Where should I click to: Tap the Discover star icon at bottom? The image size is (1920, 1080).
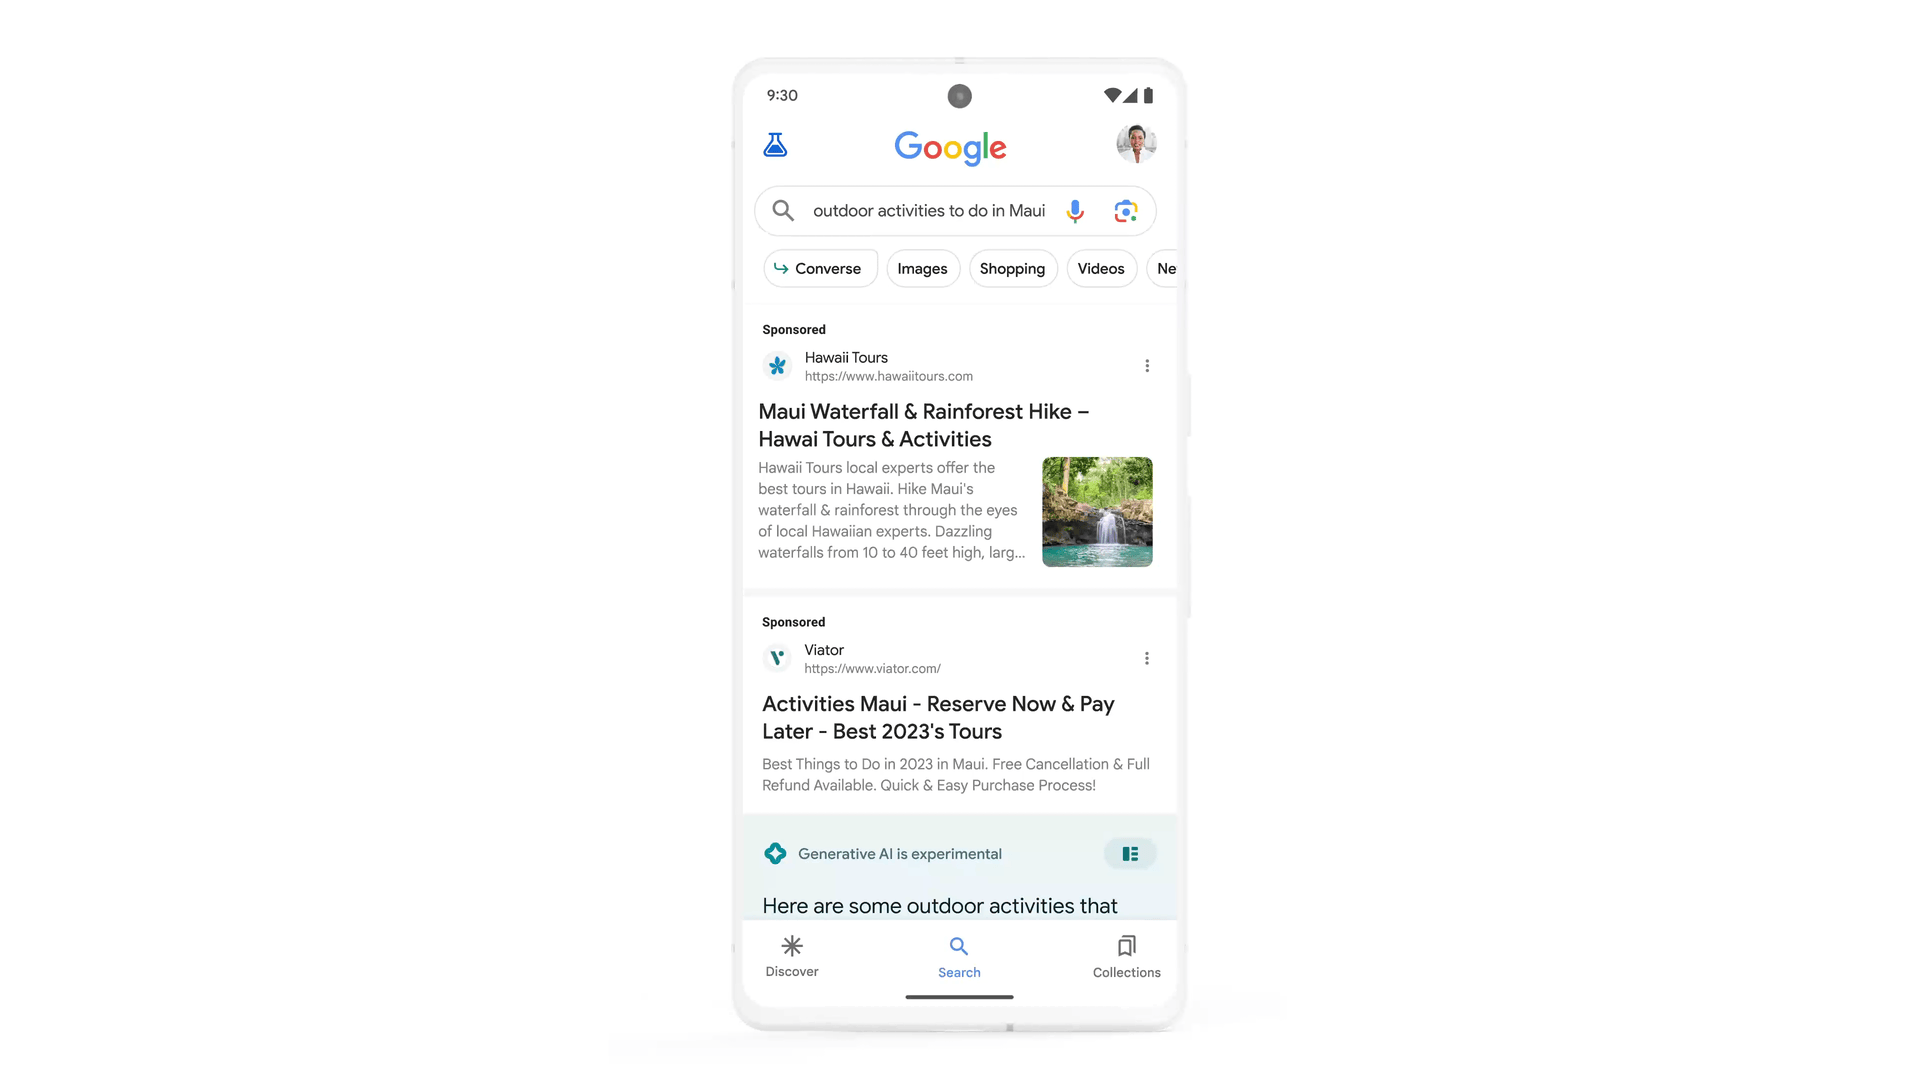(793, 945)
